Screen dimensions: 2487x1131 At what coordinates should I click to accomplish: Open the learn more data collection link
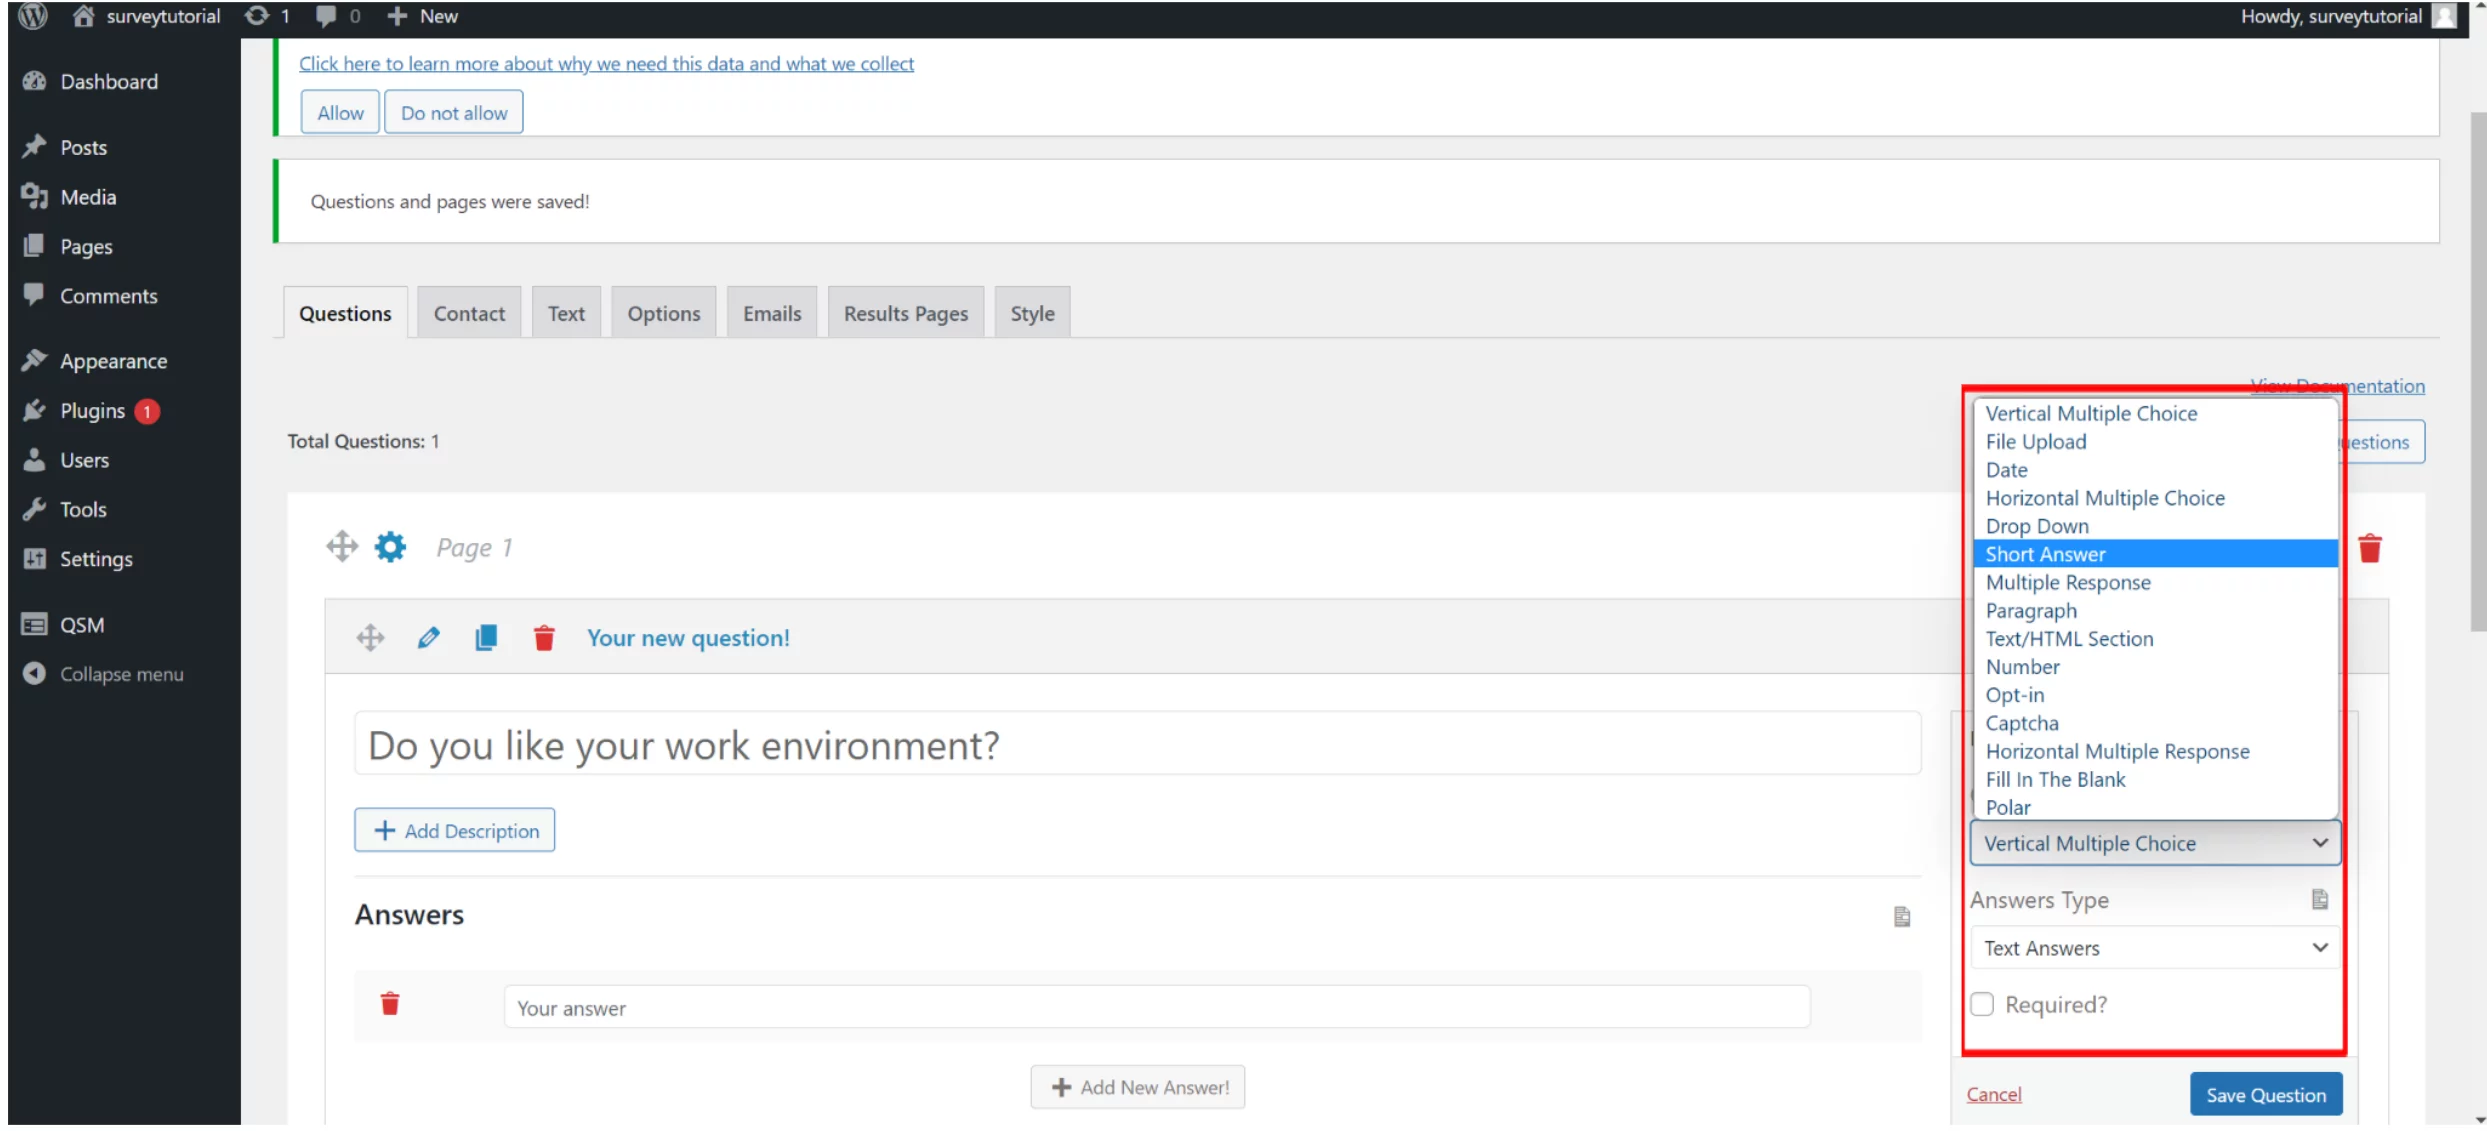606,63
